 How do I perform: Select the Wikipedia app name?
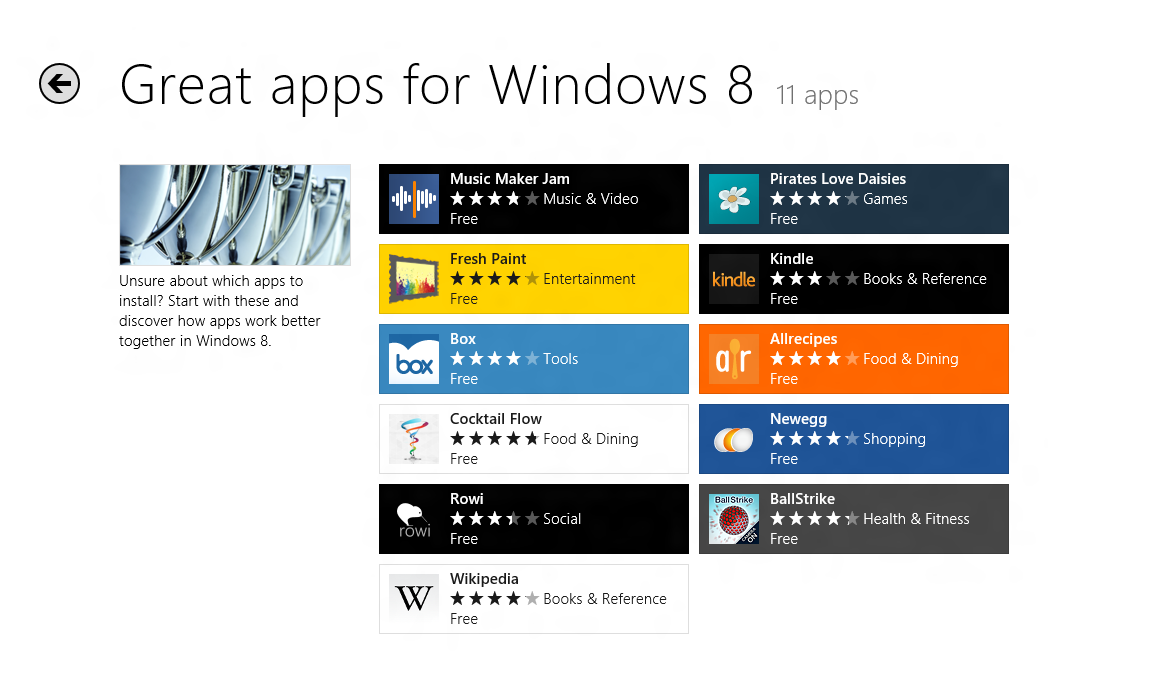point(484,579)
